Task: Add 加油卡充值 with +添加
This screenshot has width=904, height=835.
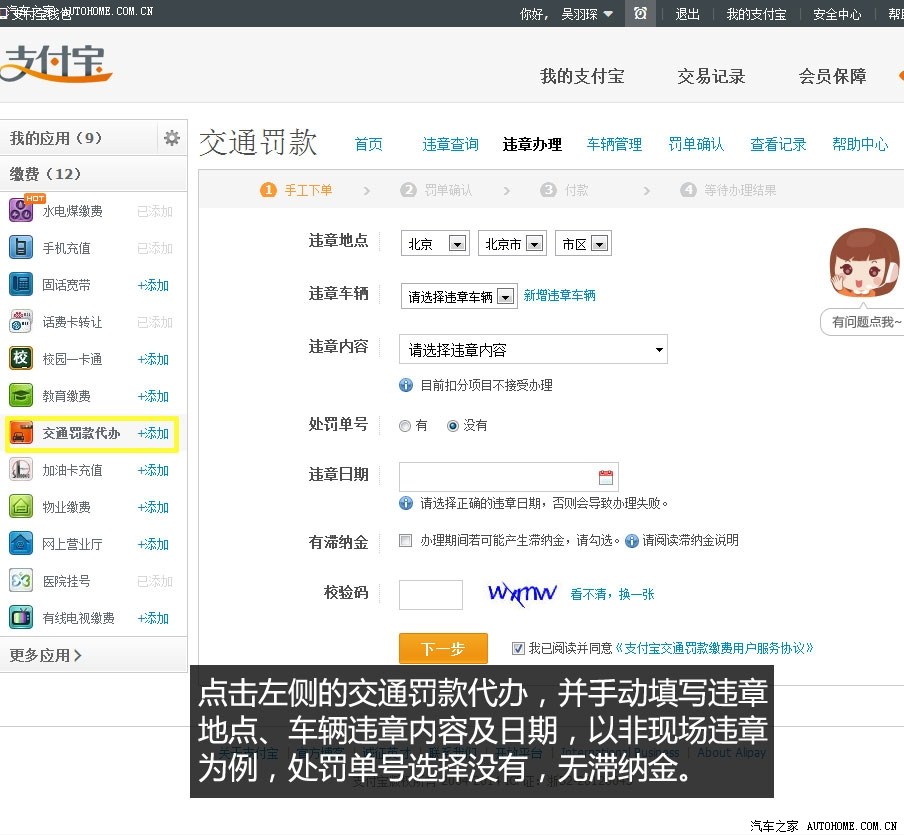Action: coord(153,470)
